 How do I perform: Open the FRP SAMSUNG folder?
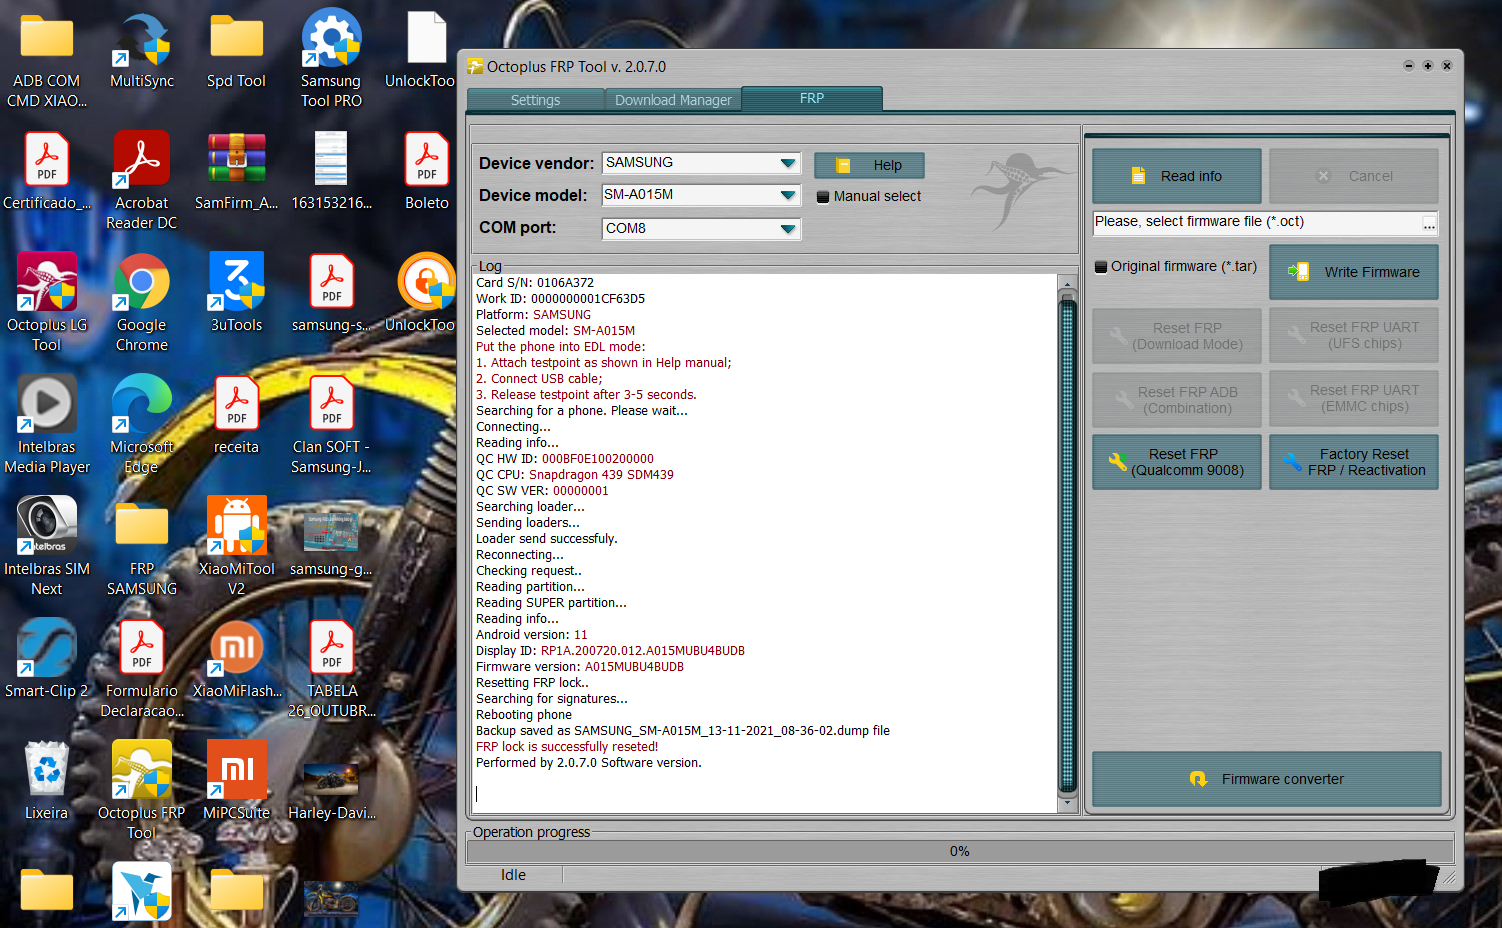[x=142, y=548]
